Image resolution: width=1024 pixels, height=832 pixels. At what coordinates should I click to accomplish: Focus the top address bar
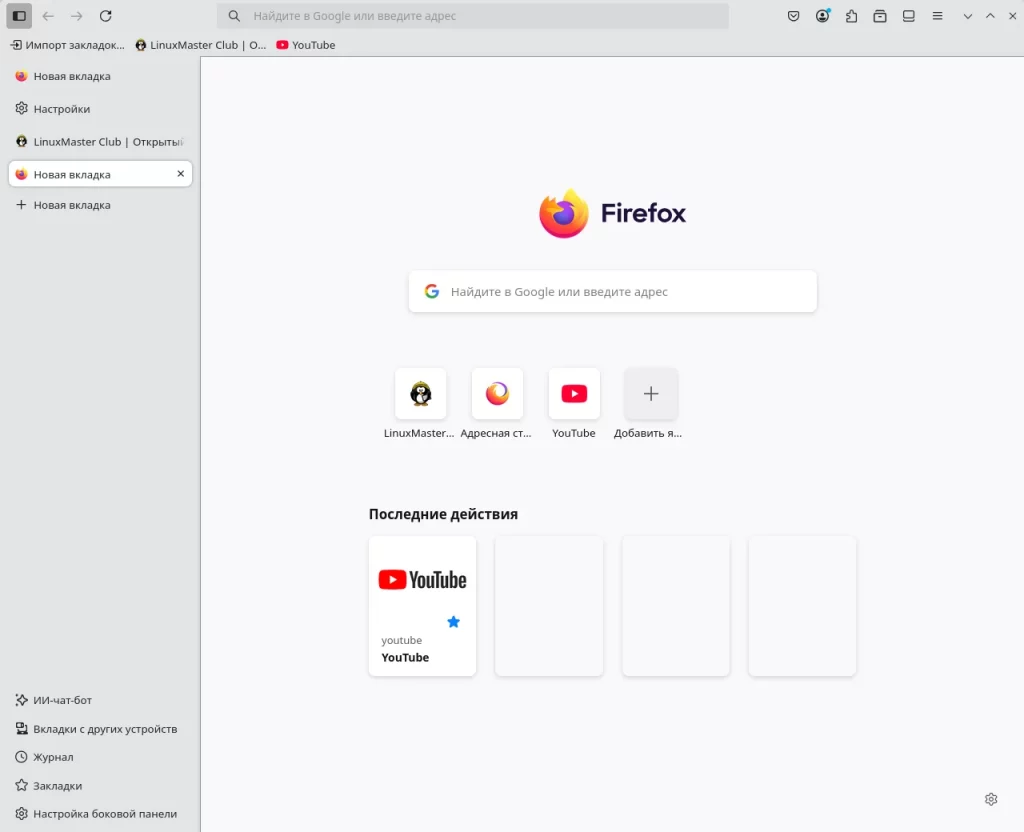473,16
